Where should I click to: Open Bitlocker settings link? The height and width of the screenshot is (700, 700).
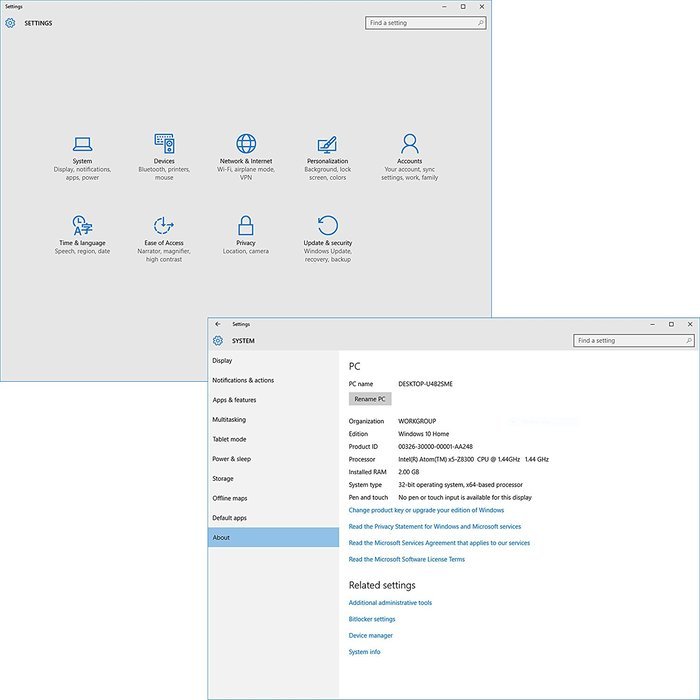coord(372,619)
